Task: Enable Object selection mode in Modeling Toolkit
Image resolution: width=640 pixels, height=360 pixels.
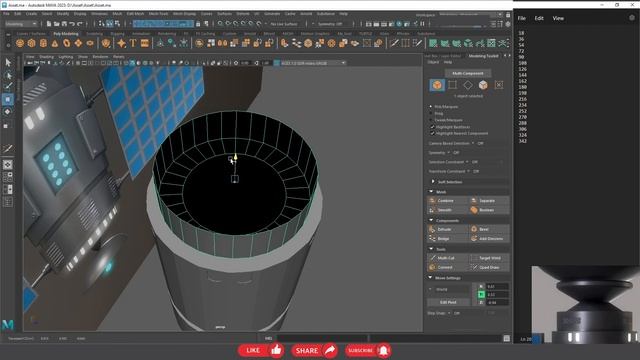Action: [437, 85]
